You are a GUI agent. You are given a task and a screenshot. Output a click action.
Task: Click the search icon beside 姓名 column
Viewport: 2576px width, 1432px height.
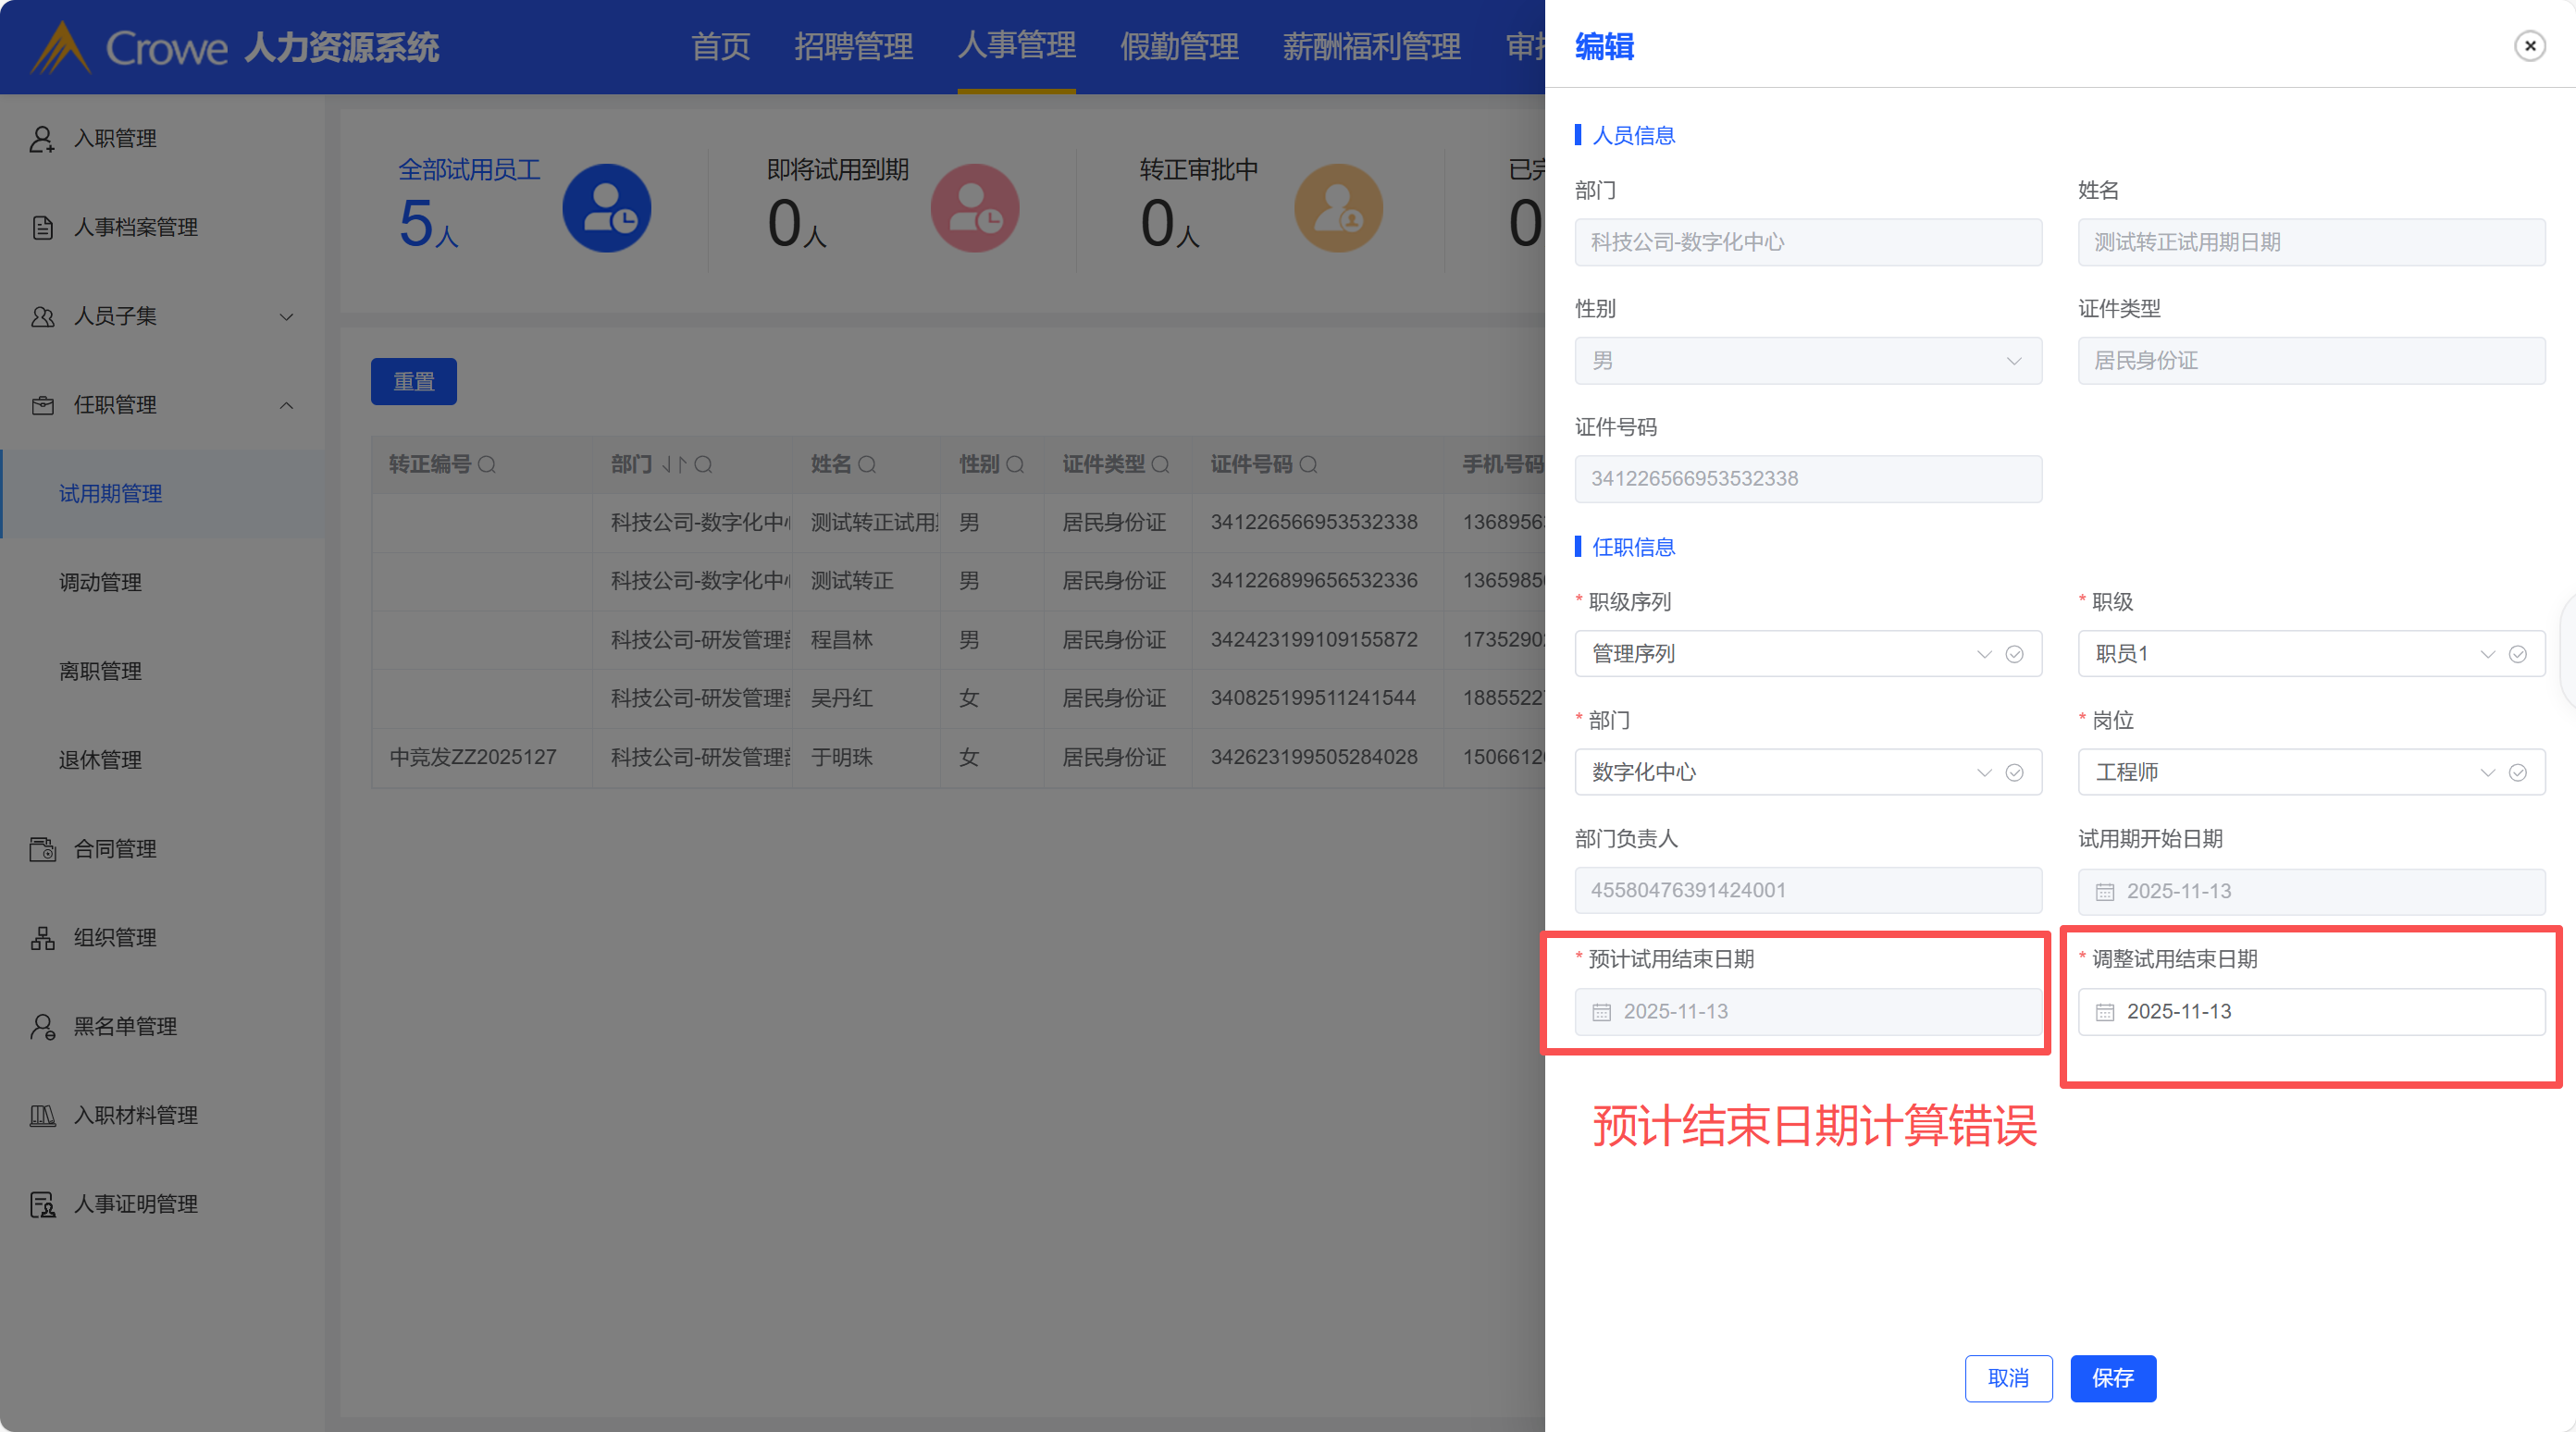point(867,465)
